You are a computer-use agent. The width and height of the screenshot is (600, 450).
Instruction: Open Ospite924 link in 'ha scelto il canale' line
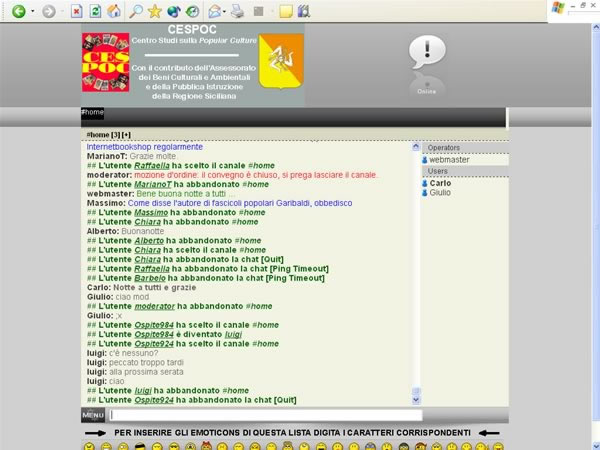pyautogui.click(x=154, y=344)
